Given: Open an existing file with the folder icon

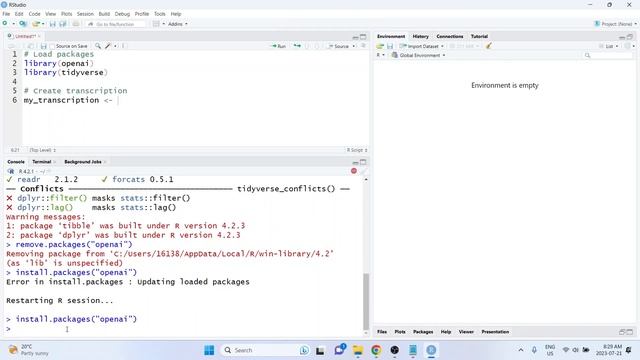Looking at the screenshot, I should [36, 24].
